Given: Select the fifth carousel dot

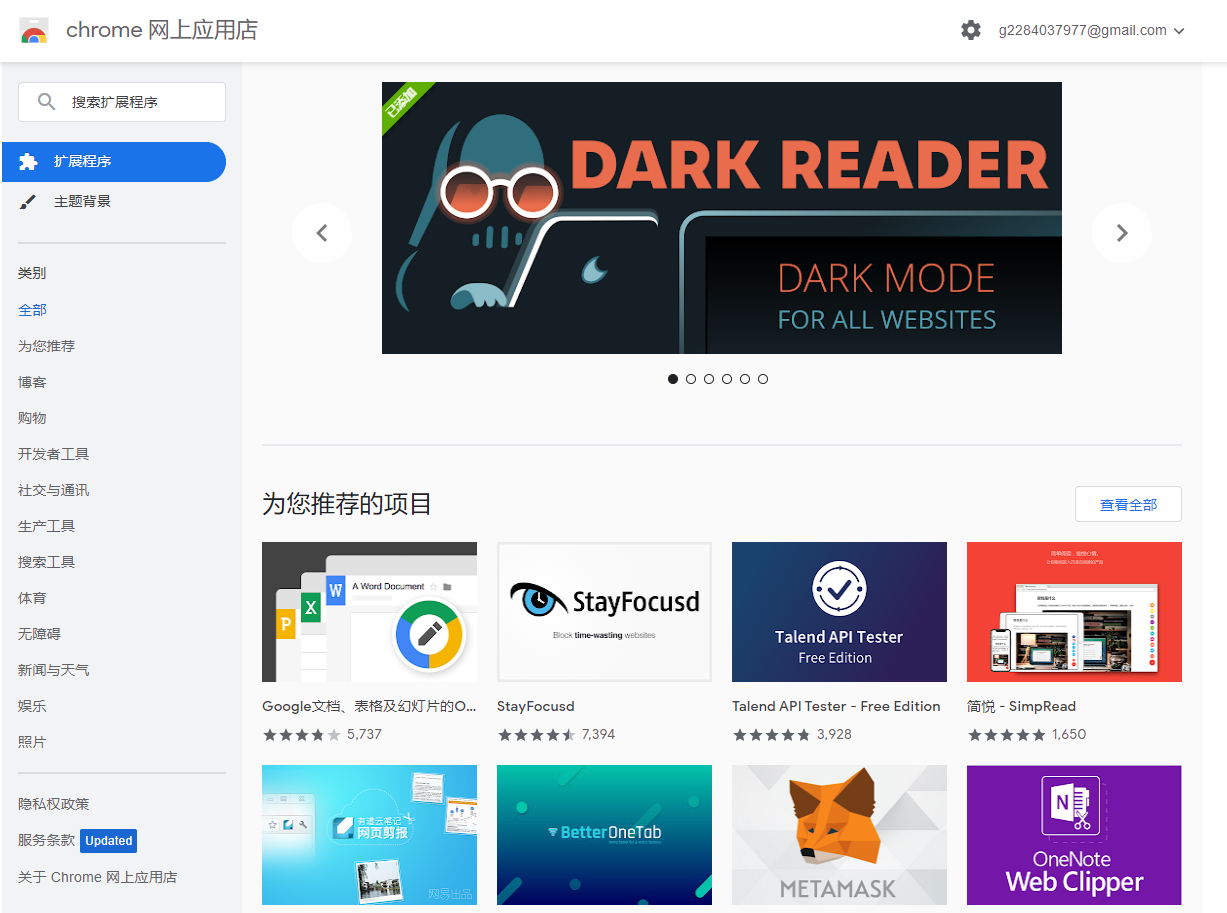Looking at the screenshot, I should [x=745, y=379].
